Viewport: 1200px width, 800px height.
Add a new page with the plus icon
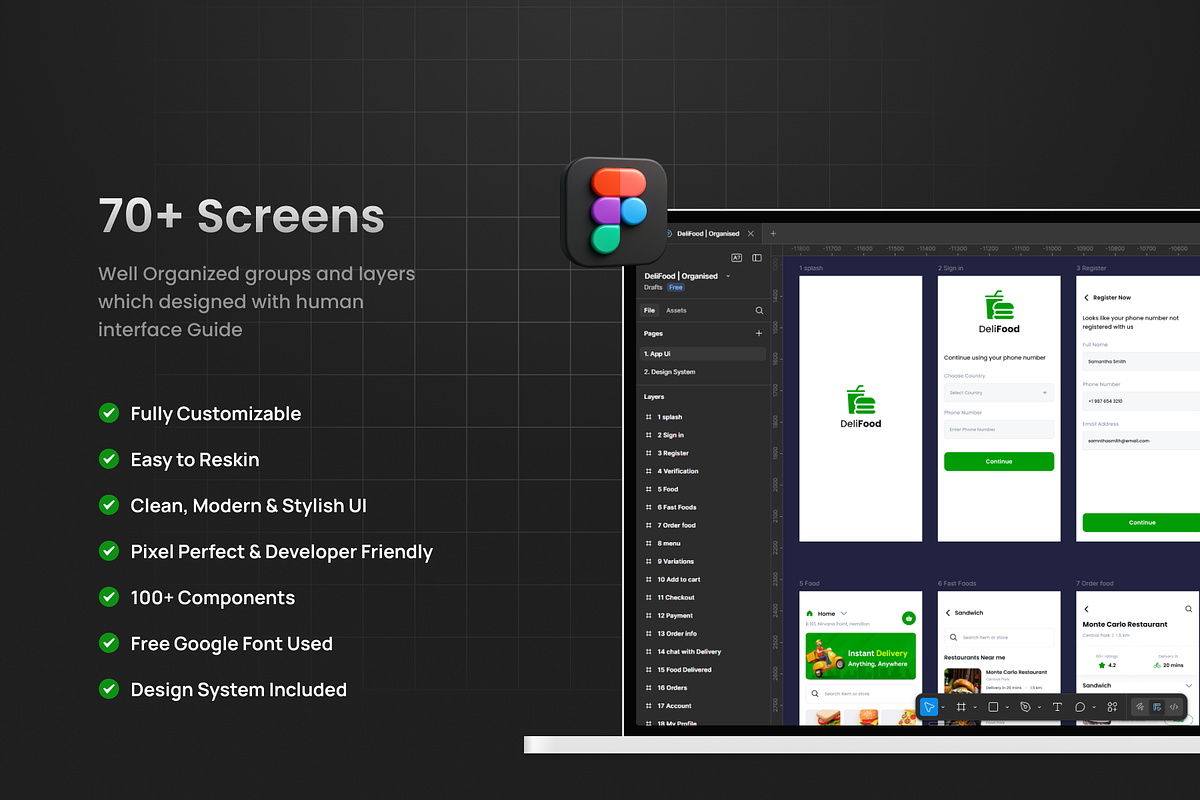point(759,333)
